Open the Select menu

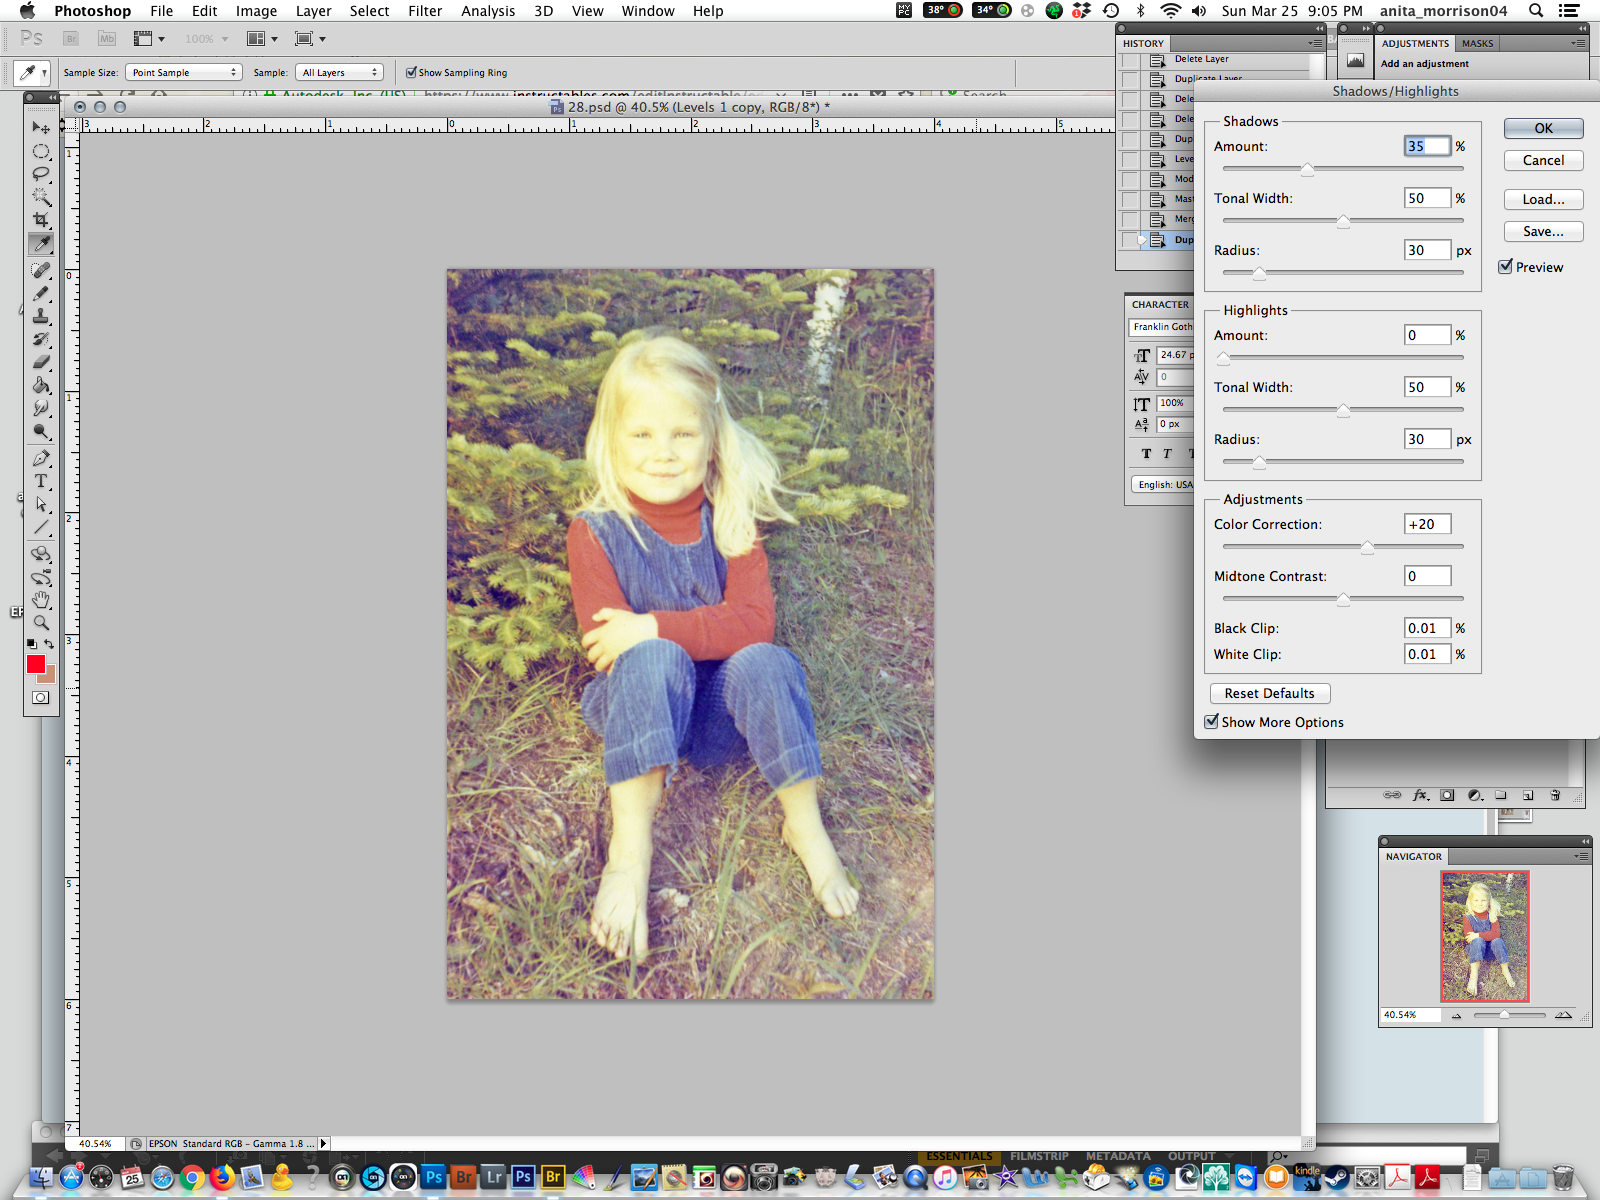(x=369, y=11)
